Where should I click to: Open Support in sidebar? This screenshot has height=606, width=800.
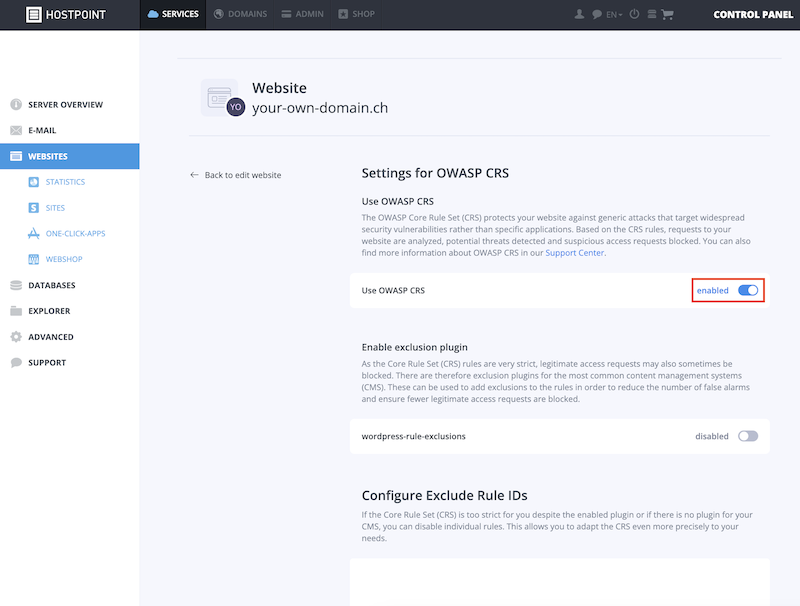69,363
